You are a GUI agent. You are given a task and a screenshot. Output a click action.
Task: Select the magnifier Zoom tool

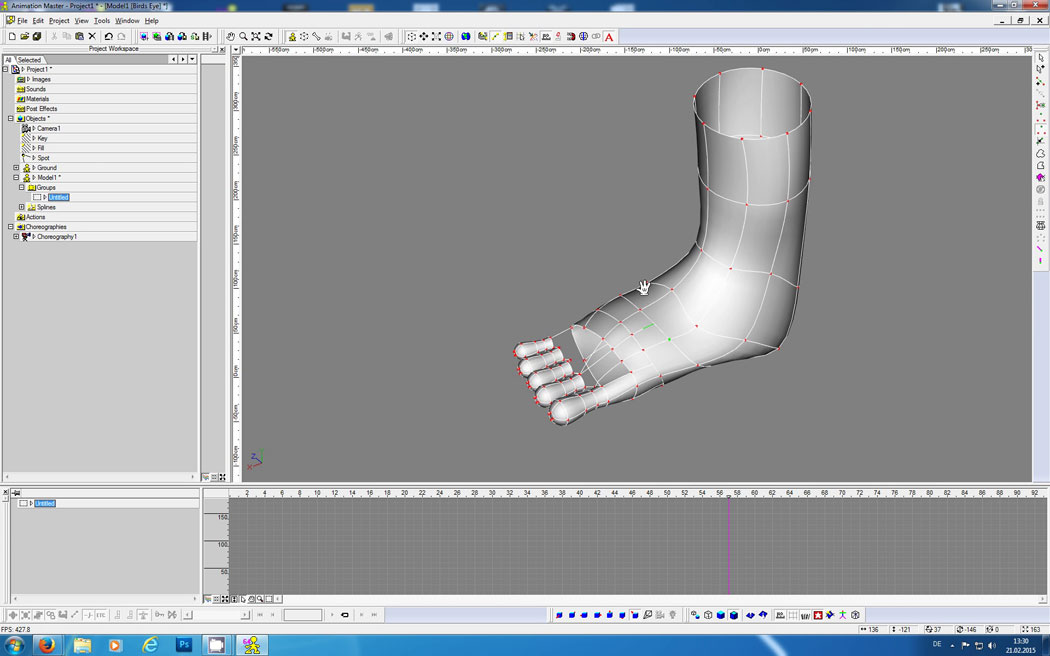(243, 37)
